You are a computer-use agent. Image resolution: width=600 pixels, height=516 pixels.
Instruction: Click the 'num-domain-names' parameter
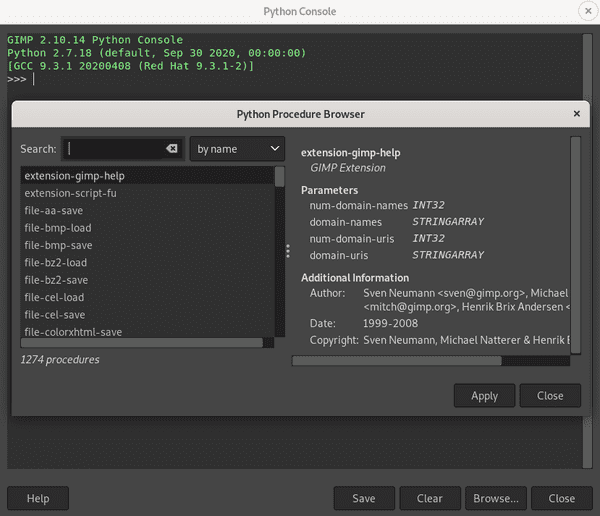click(x=359, y=206)
